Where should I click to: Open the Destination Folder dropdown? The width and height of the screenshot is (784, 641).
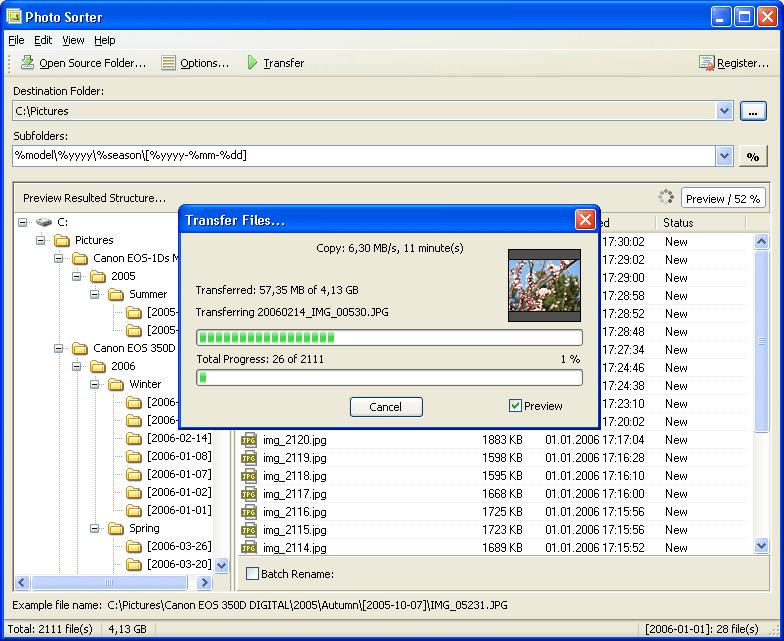tap(725, 111)
